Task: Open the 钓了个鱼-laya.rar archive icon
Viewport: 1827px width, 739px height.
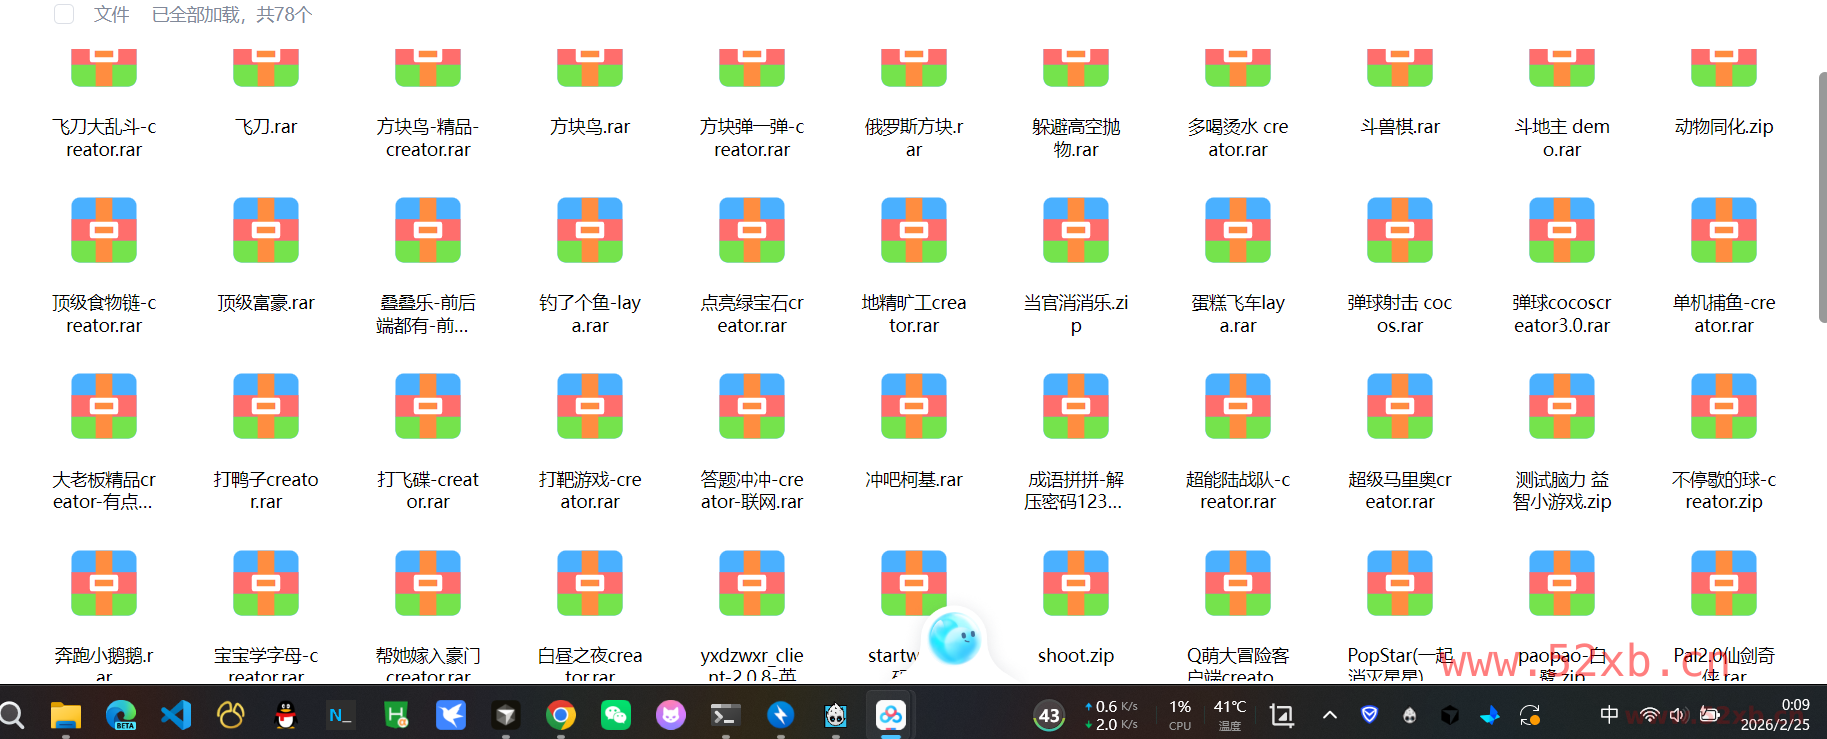Action: point(590,230)
